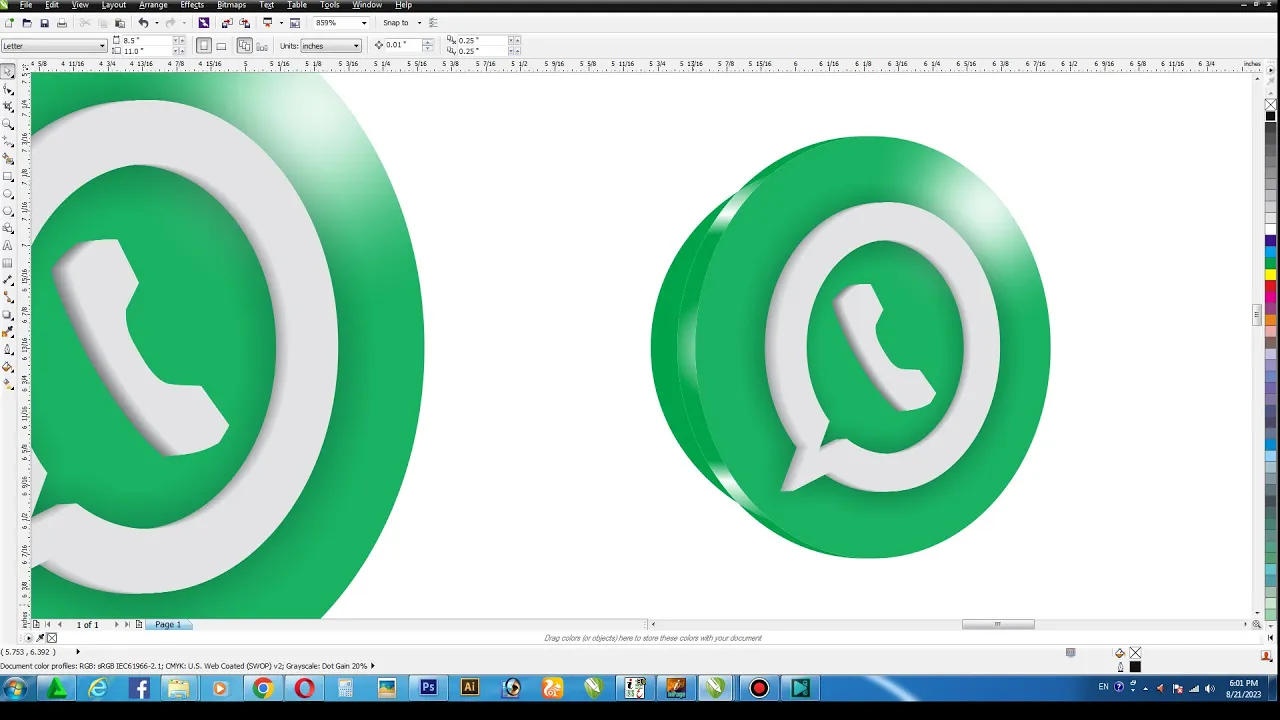Open Google Chrome from the taskbar

[262, 688]
